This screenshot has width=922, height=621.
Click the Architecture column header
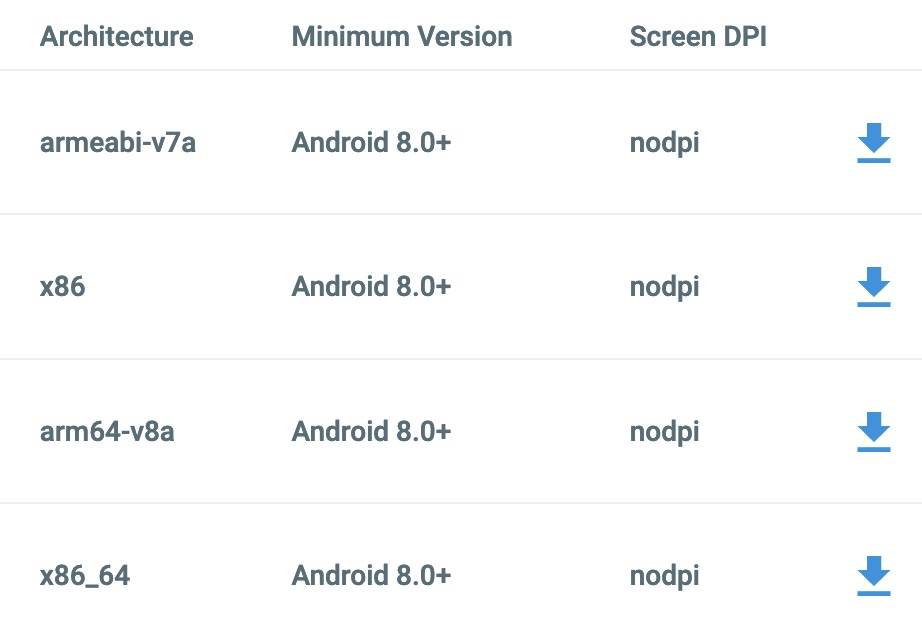tap(117, 37)
